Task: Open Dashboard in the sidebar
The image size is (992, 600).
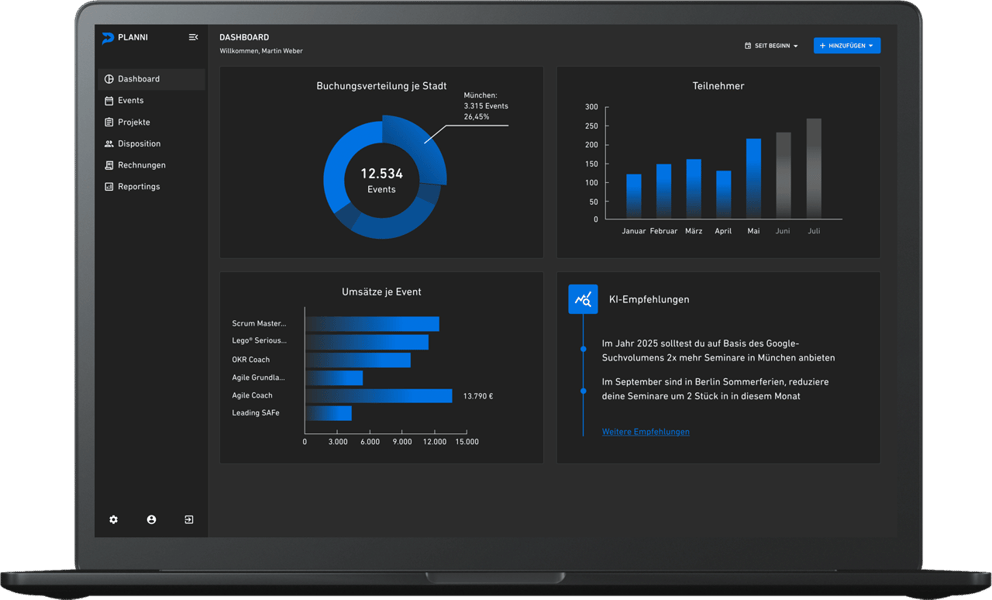Action: [x=151, y=79]
